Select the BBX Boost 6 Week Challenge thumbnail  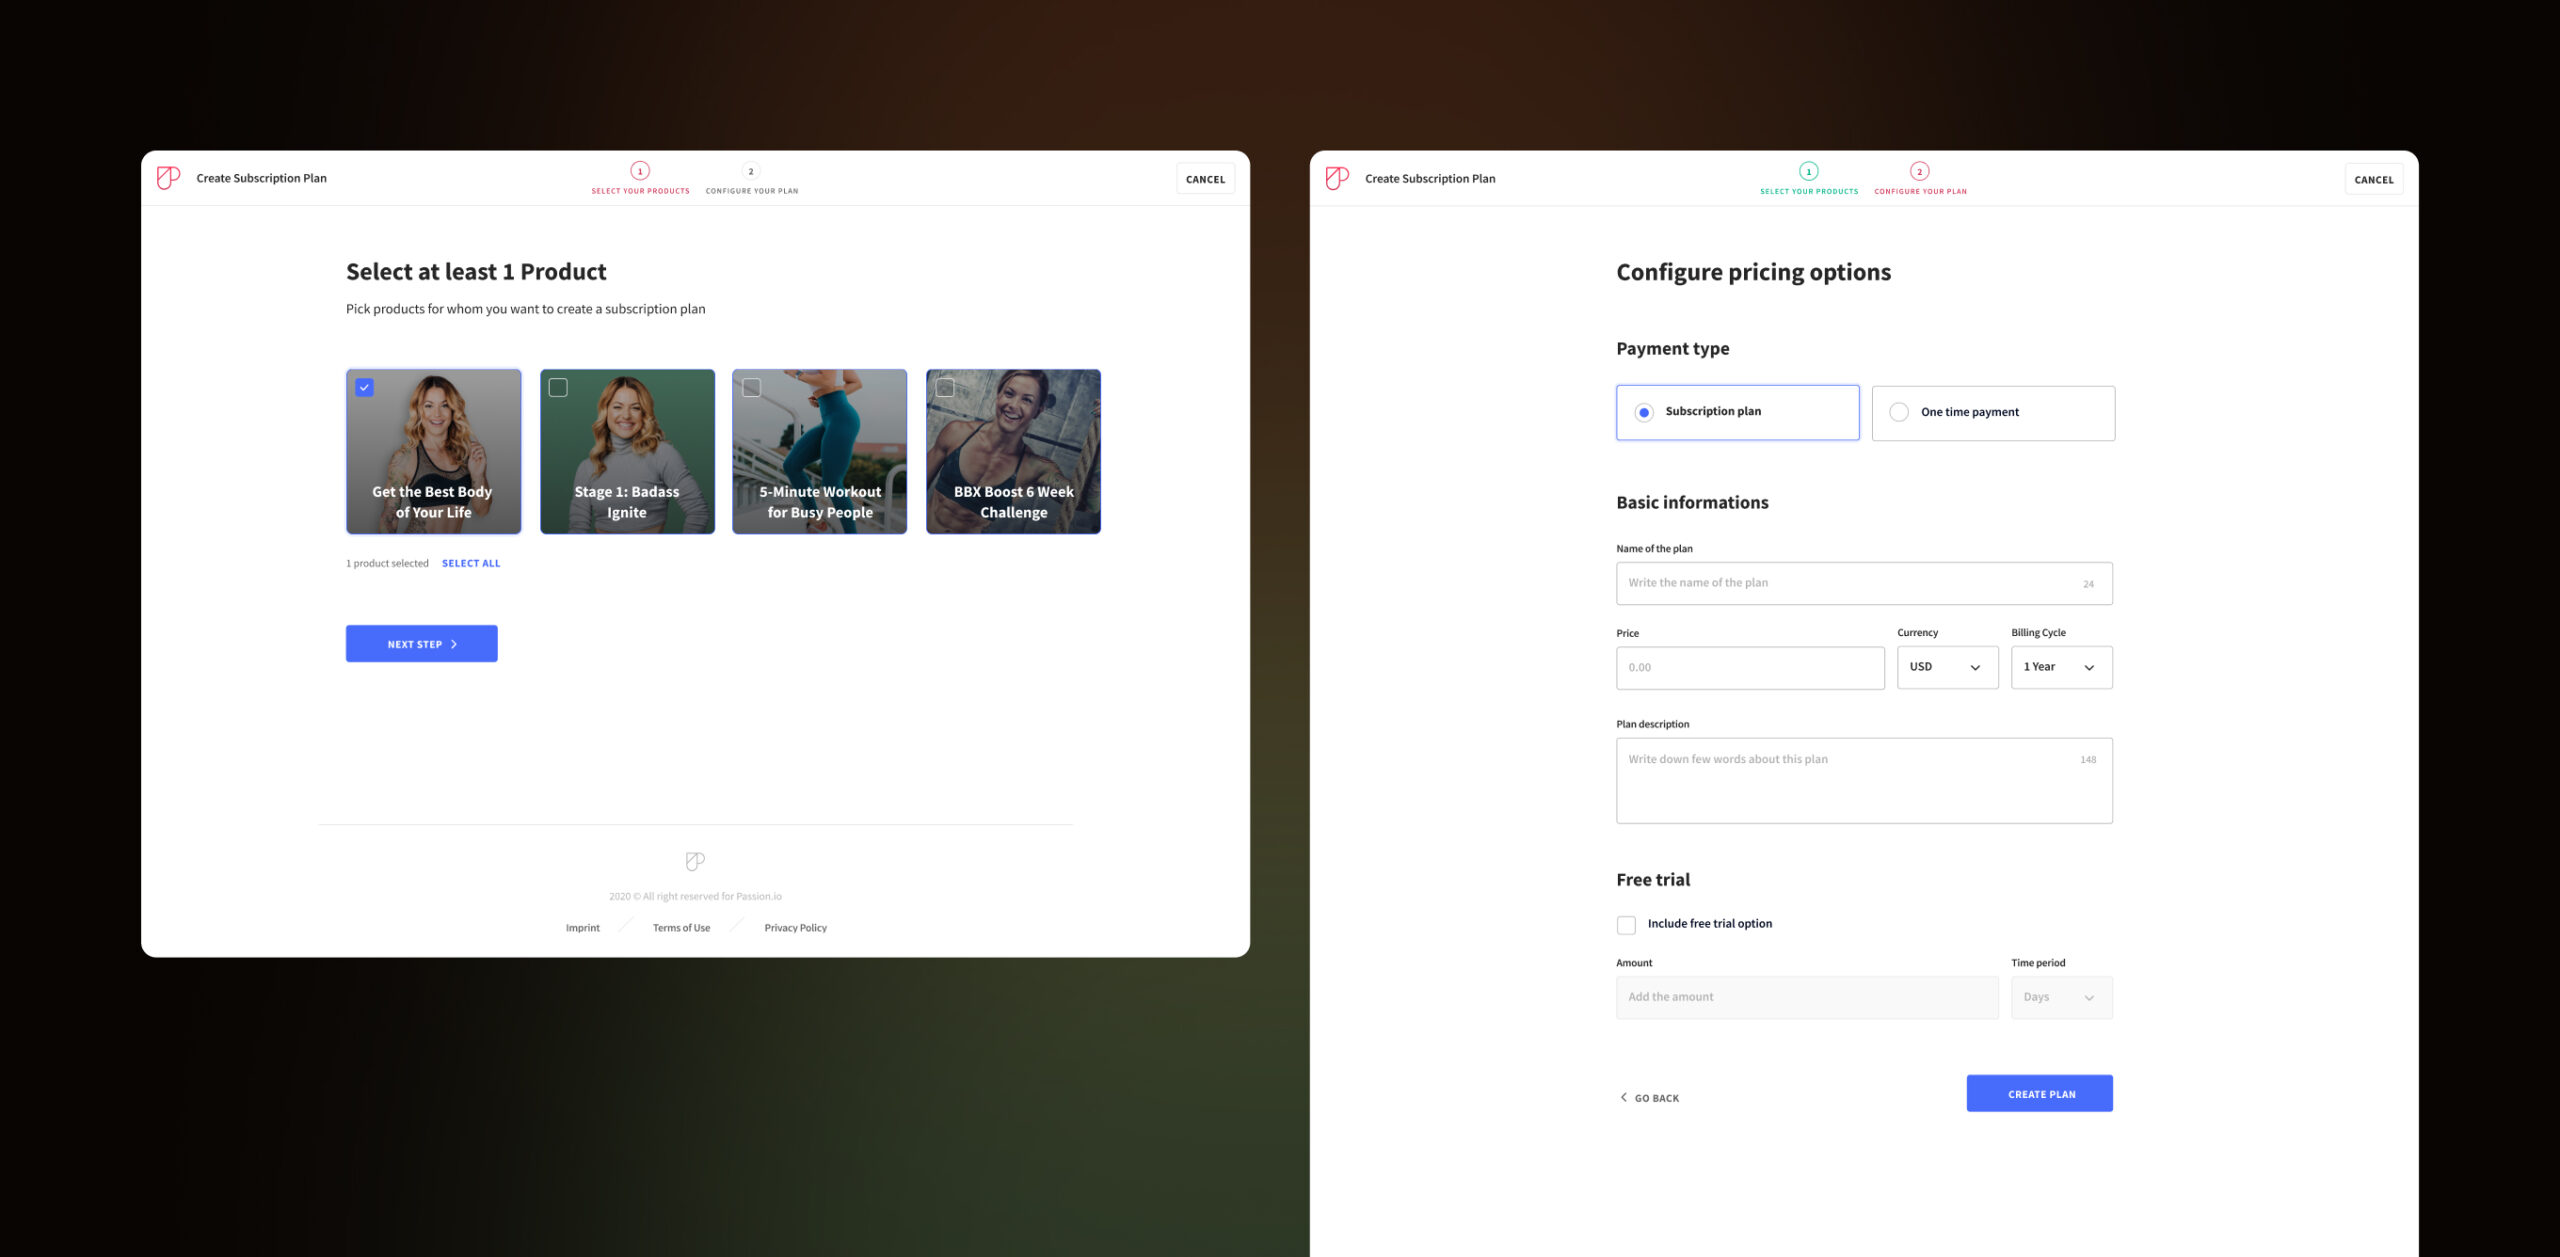(1013, 451)
